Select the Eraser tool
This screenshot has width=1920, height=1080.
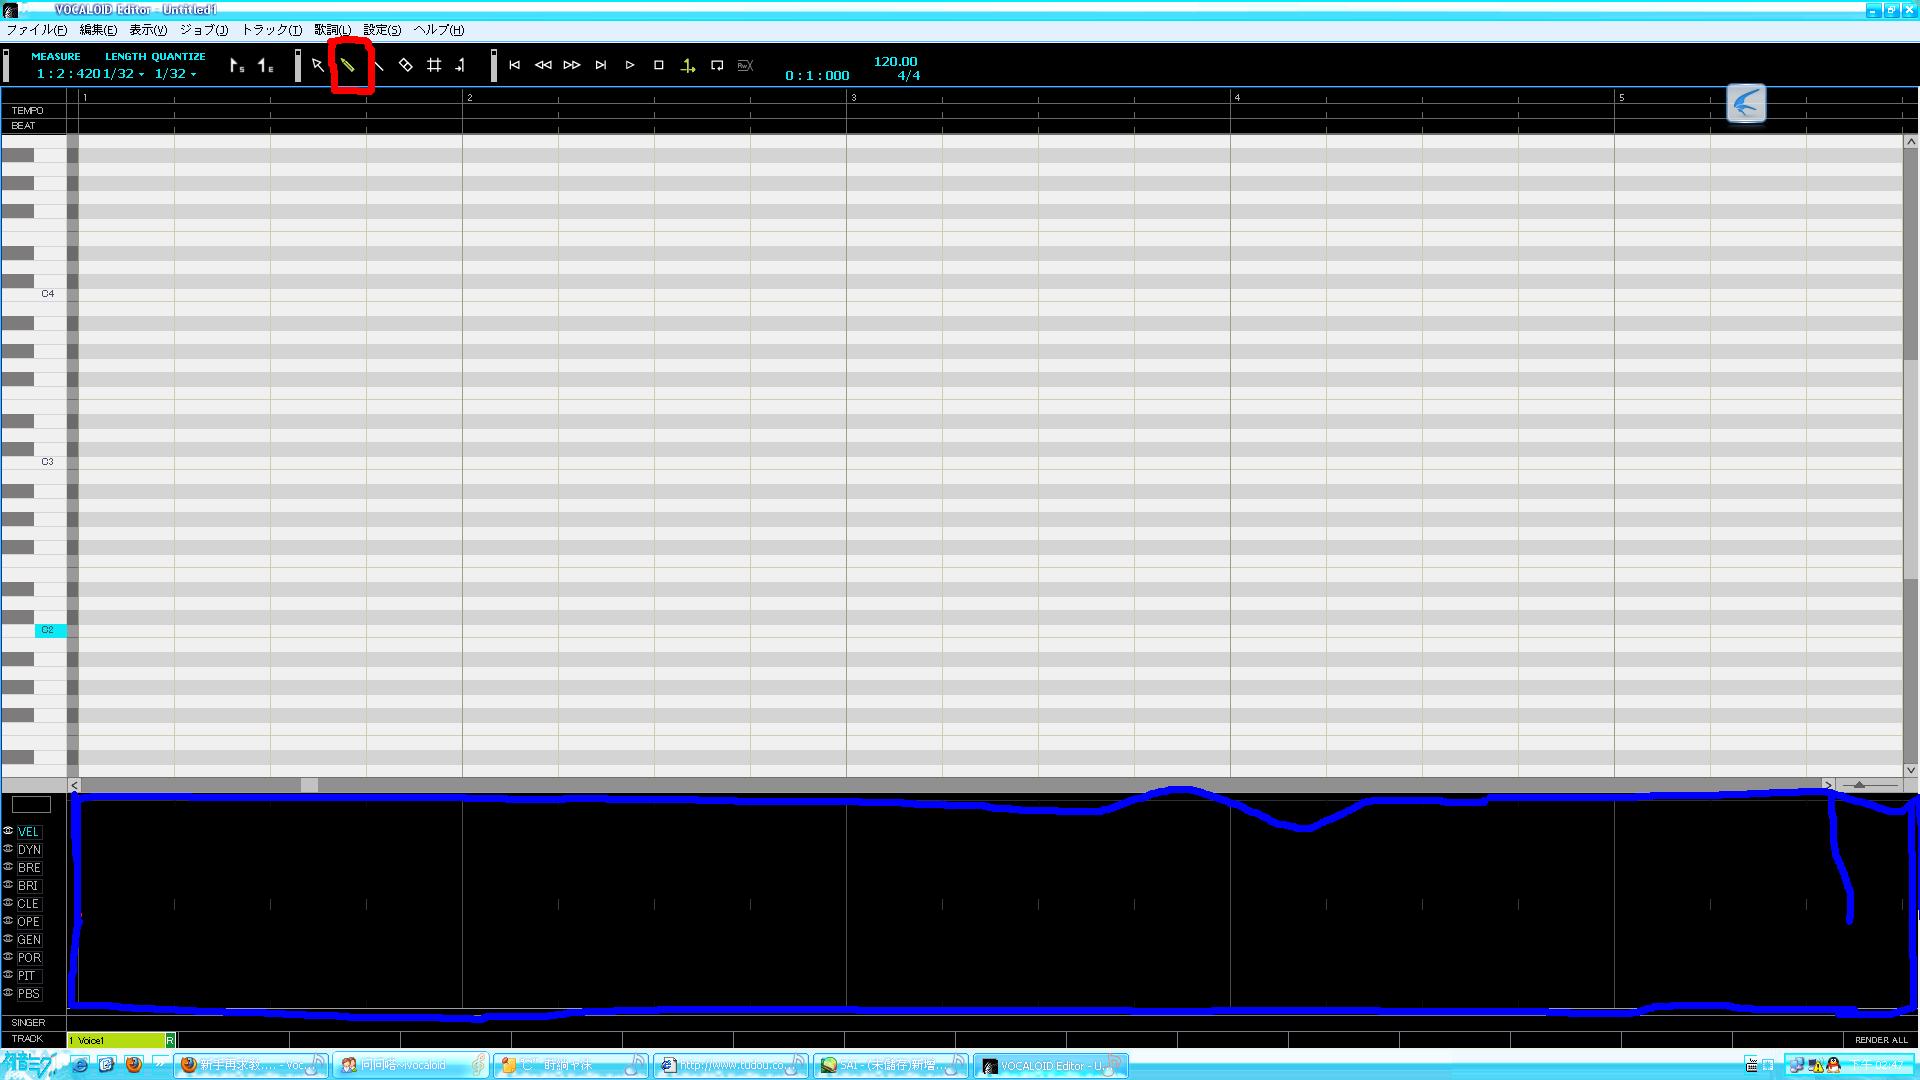click(405, 66)
